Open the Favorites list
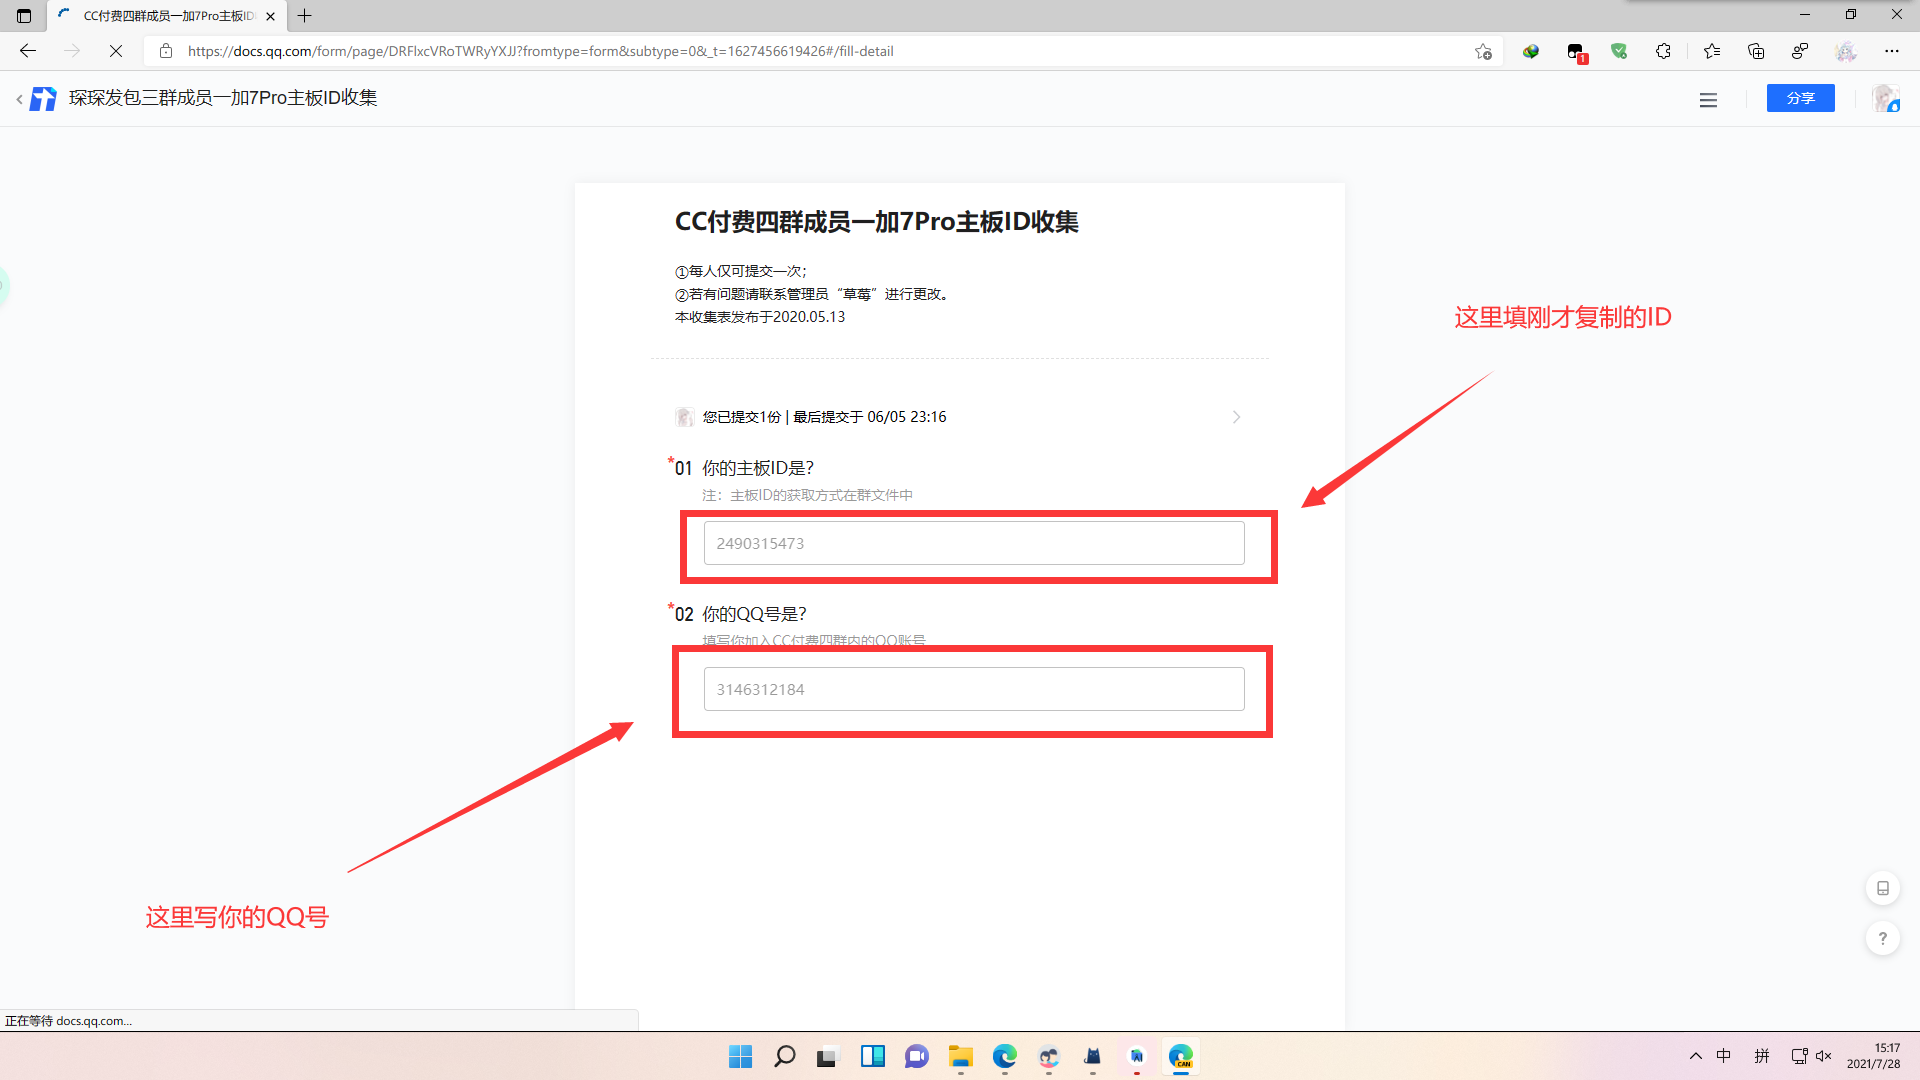 coord(1712,51)
